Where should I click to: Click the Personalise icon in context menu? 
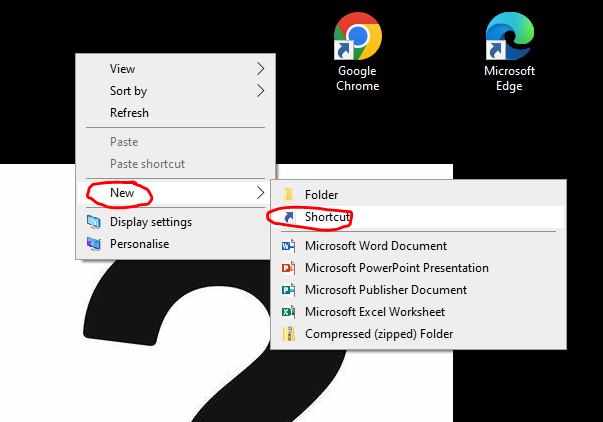point(93,244)
